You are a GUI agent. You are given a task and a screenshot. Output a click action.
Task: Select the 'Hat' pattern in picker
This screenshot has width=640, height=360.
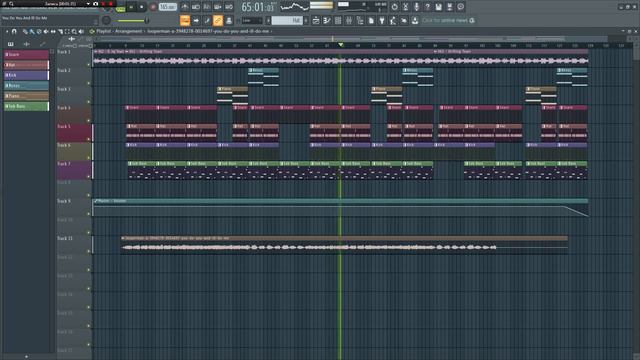(27, 65)
